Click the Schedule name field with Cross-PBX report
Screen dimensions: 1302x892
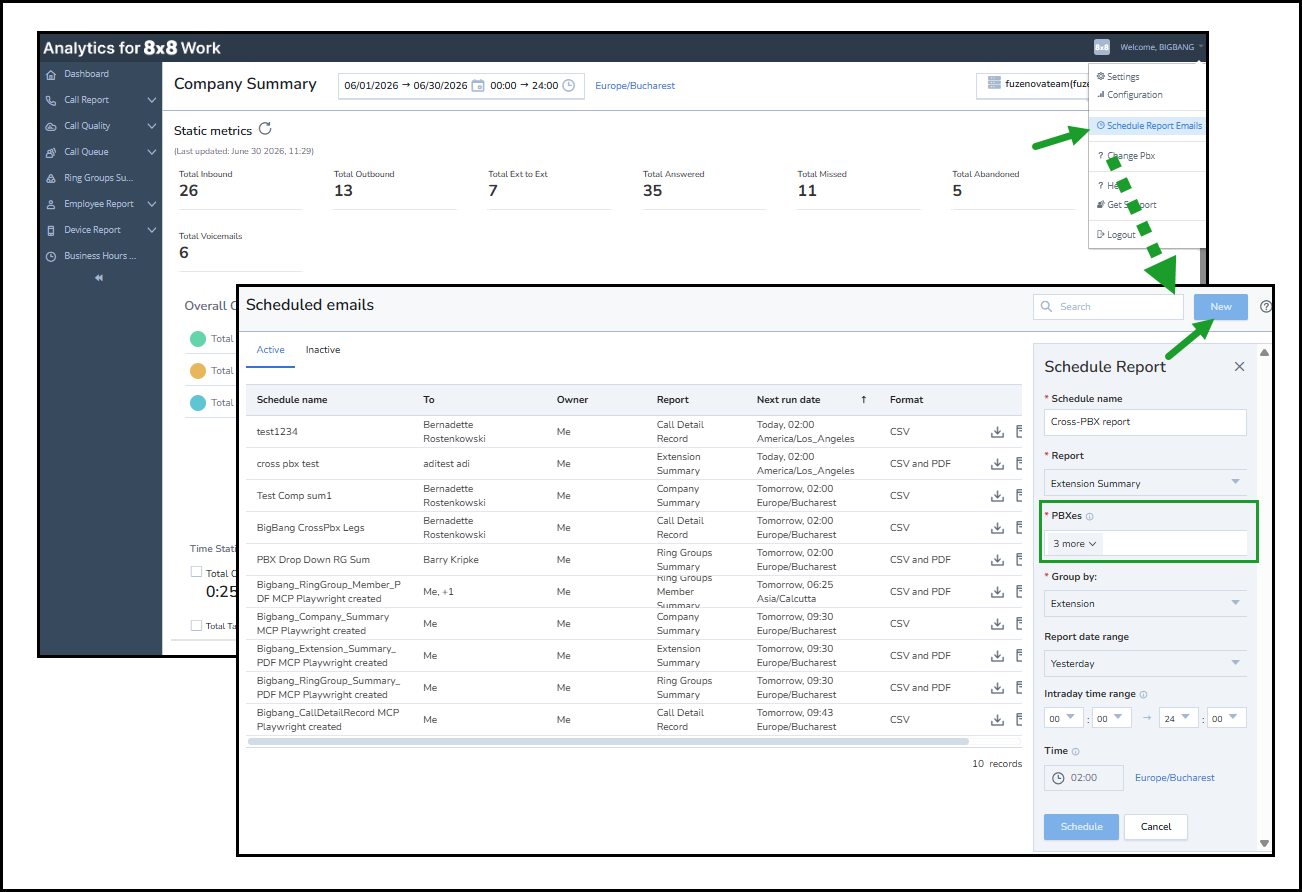tap(1145, 422)
